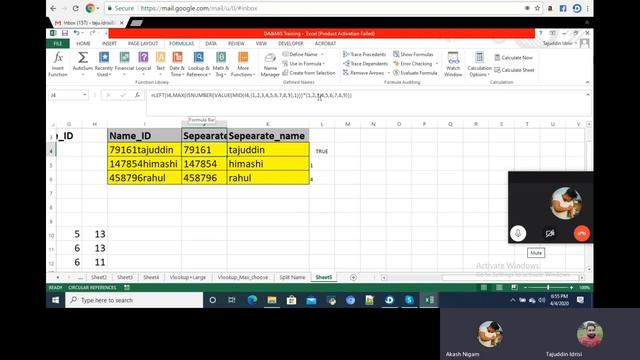Undo the last action in Excel
640x360 pixels.
[76, 33]
